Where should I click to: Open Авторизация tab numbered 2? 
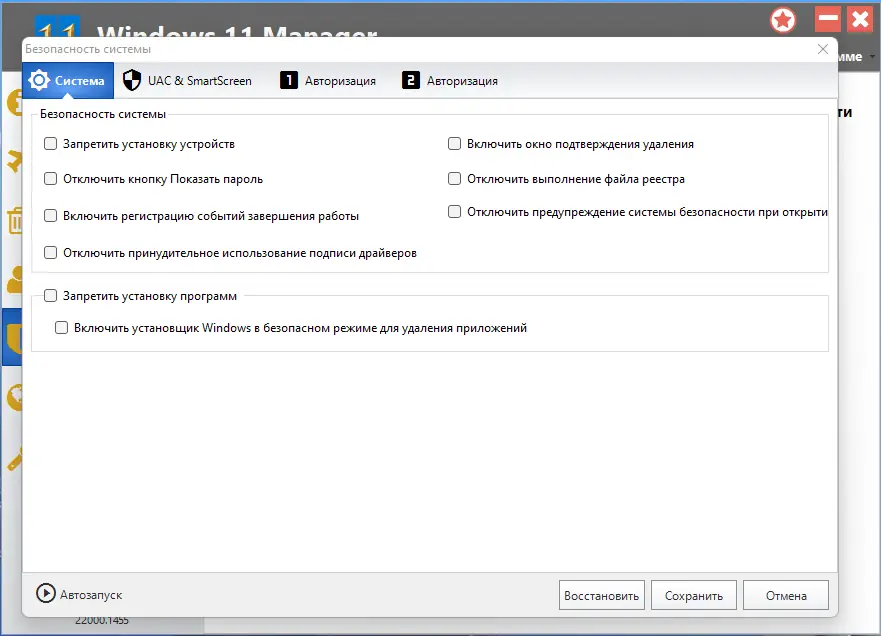coord(449,80)
